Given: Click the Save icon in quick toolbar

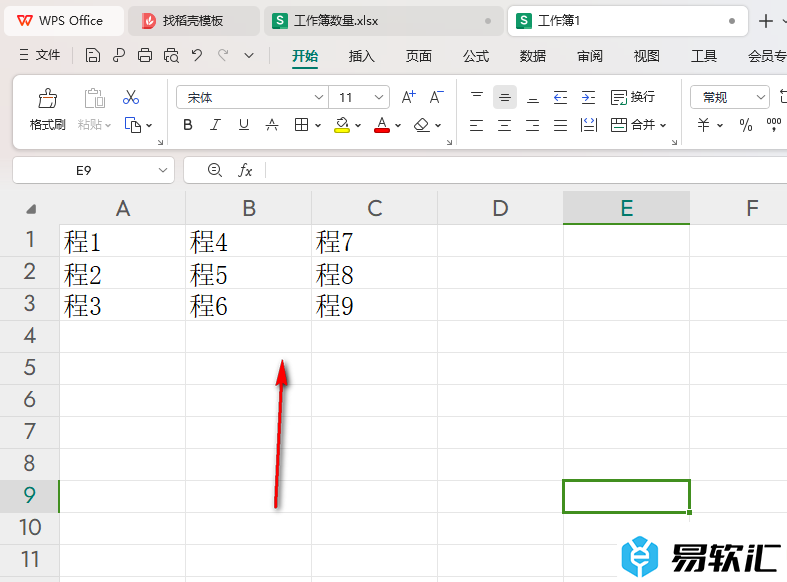Looking at the screenshot, I should (92, 55).
